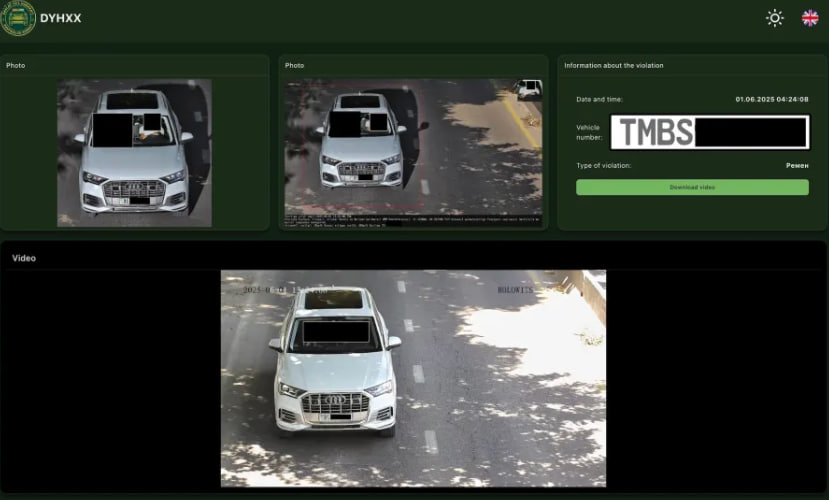Image resolution: width=829 pixels, height=500 pixels.
Task: Click the Download video button
Action: (692, 187)
